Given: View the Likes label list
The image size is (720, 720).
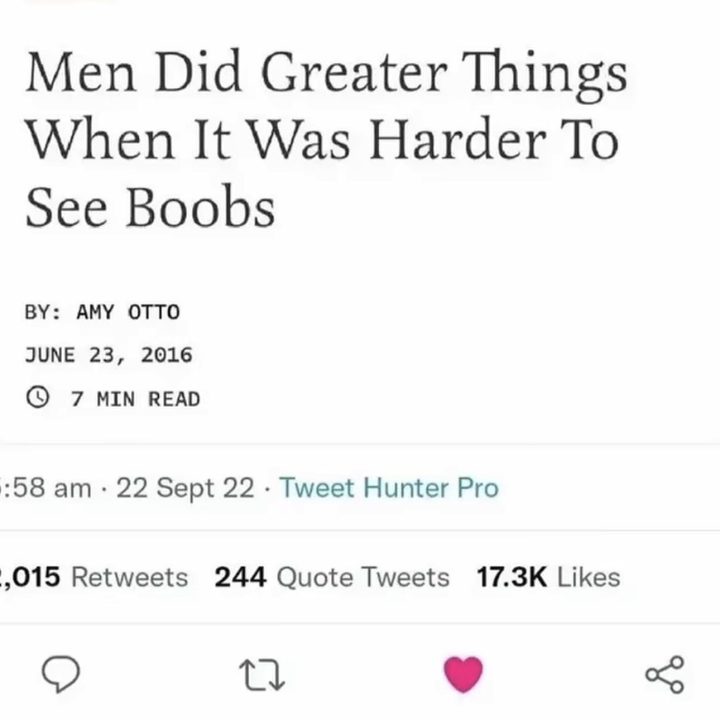Looking at the screenshot, I should pyautogui.click(x=588, y=577).
